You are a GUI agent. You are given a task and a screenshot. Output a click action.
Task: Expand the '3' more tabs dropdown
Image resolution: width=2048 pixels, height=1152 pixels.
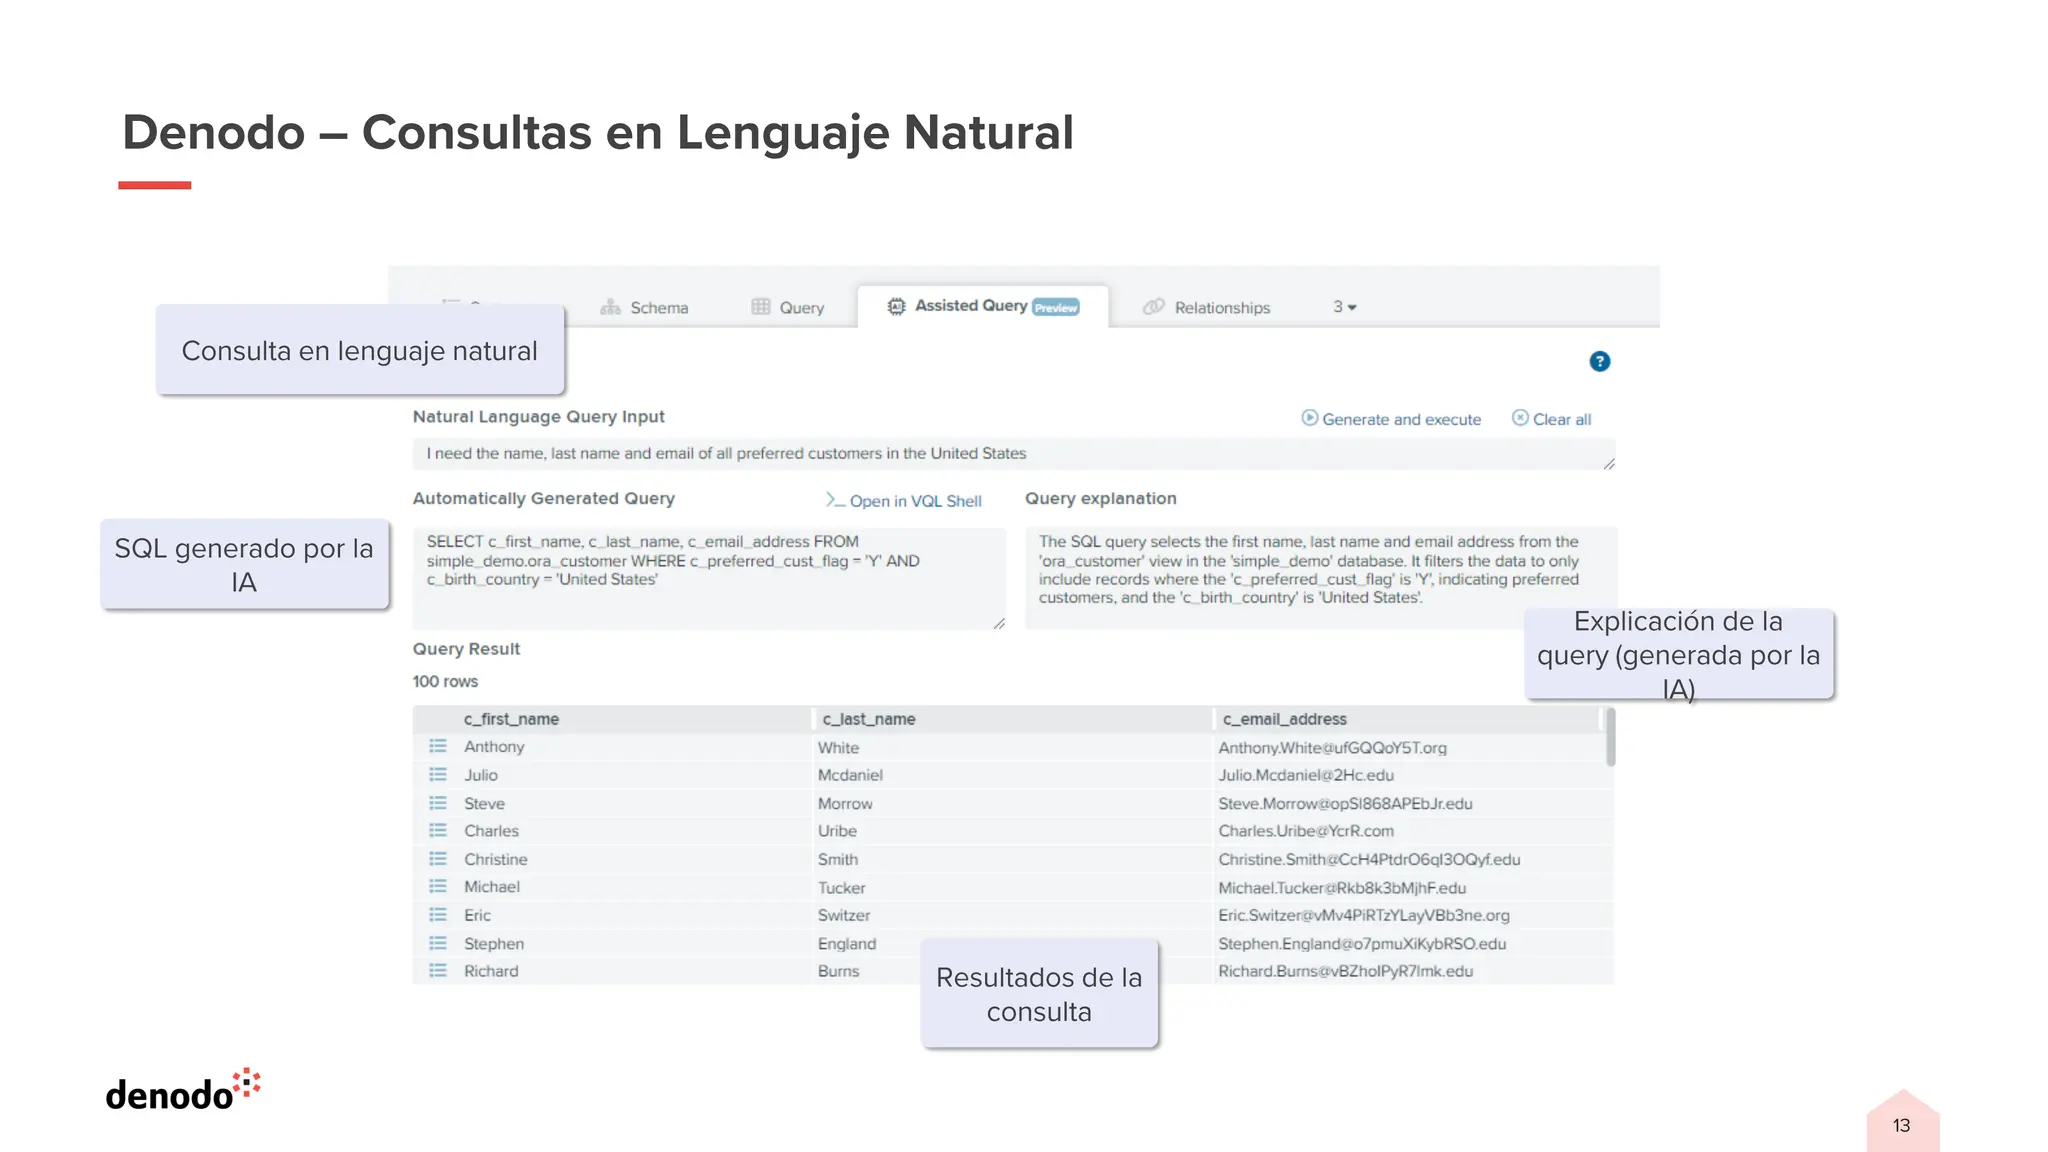click(x=1344, y=307)
